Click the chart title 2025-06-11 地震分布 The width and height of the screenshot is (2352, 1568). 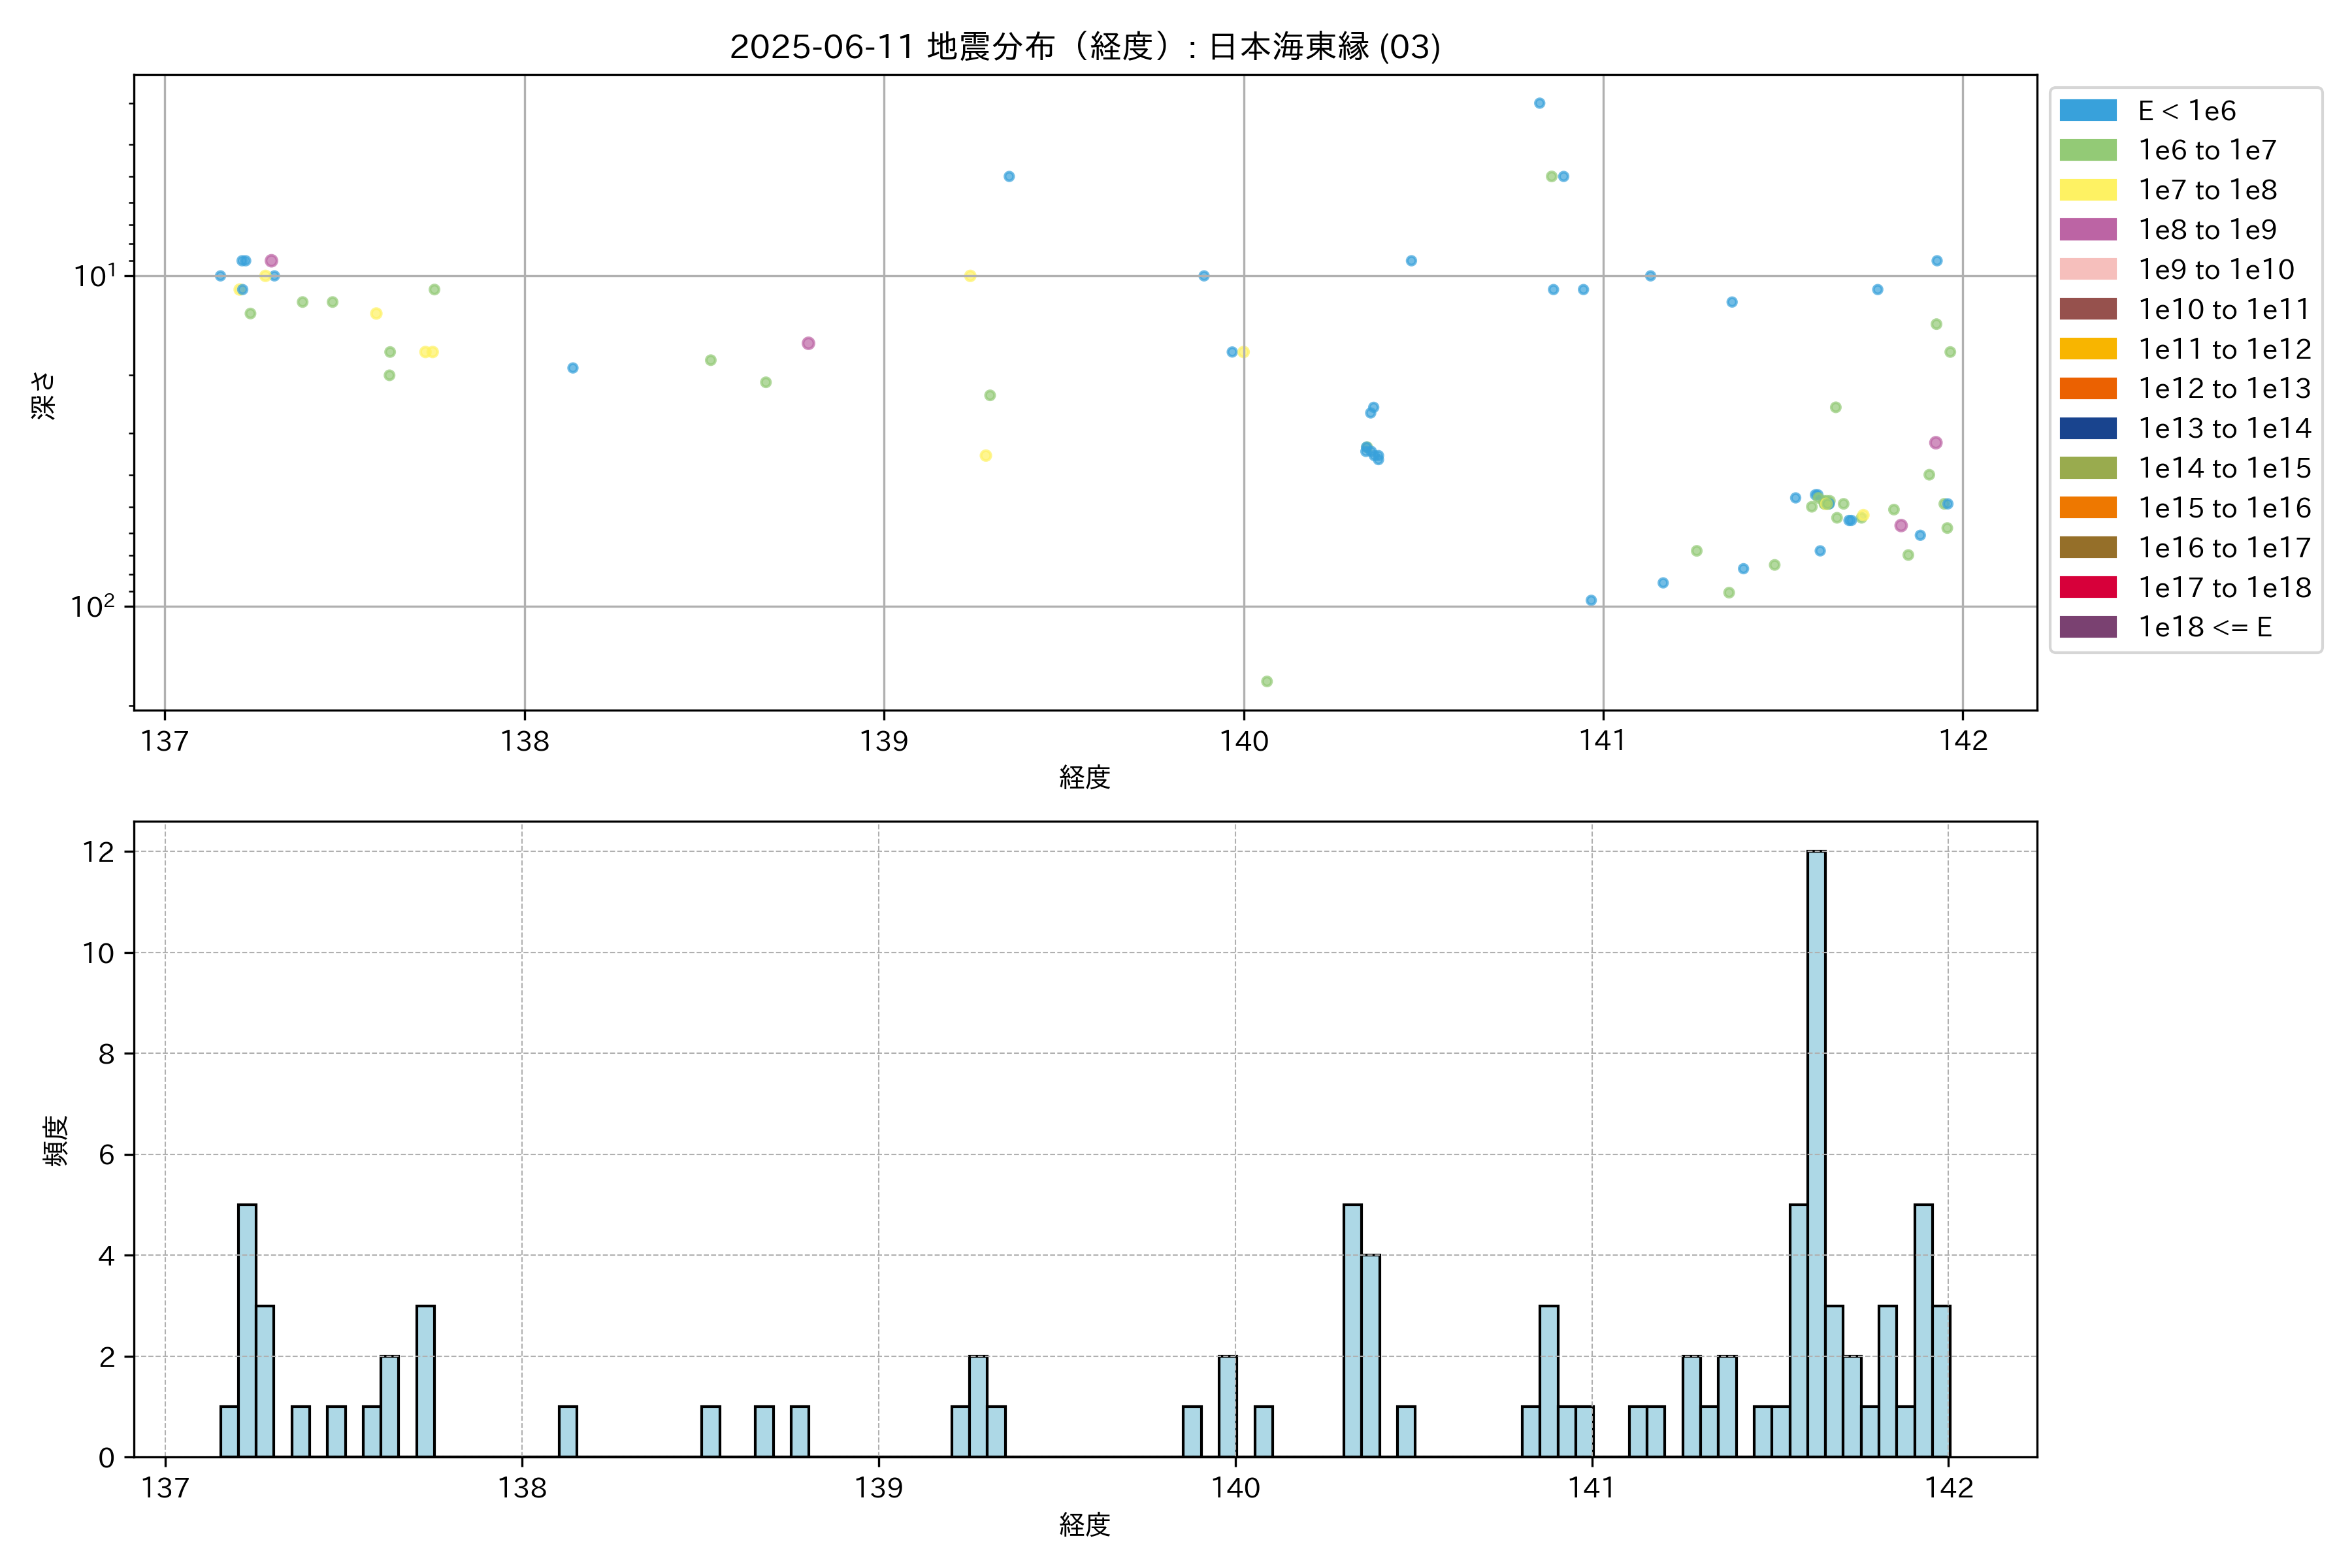(1085, 47)
